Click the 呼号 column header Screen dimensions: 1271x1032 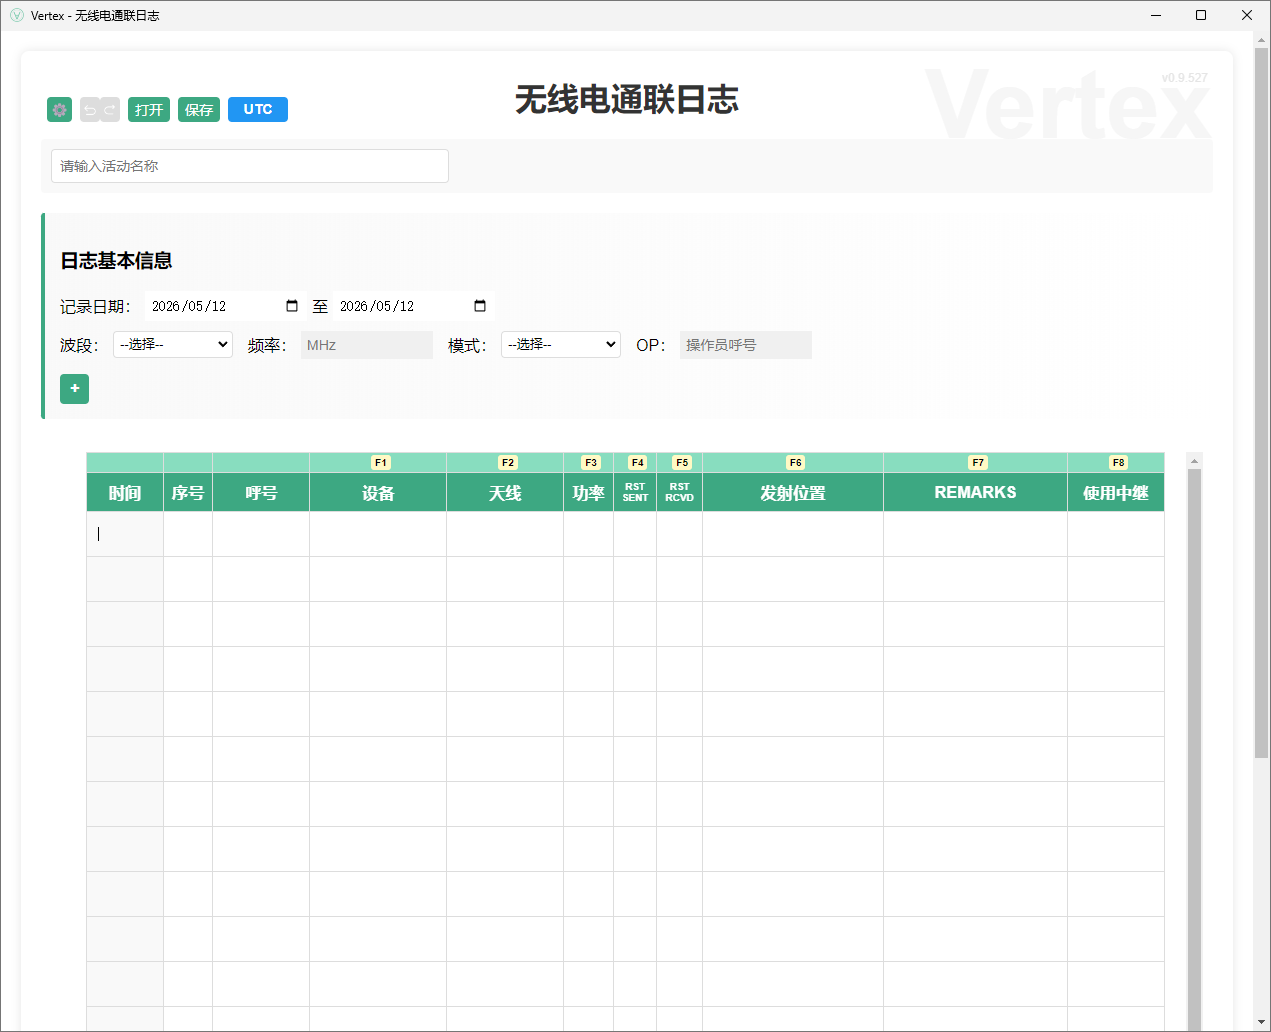click(x=261, y=493)
